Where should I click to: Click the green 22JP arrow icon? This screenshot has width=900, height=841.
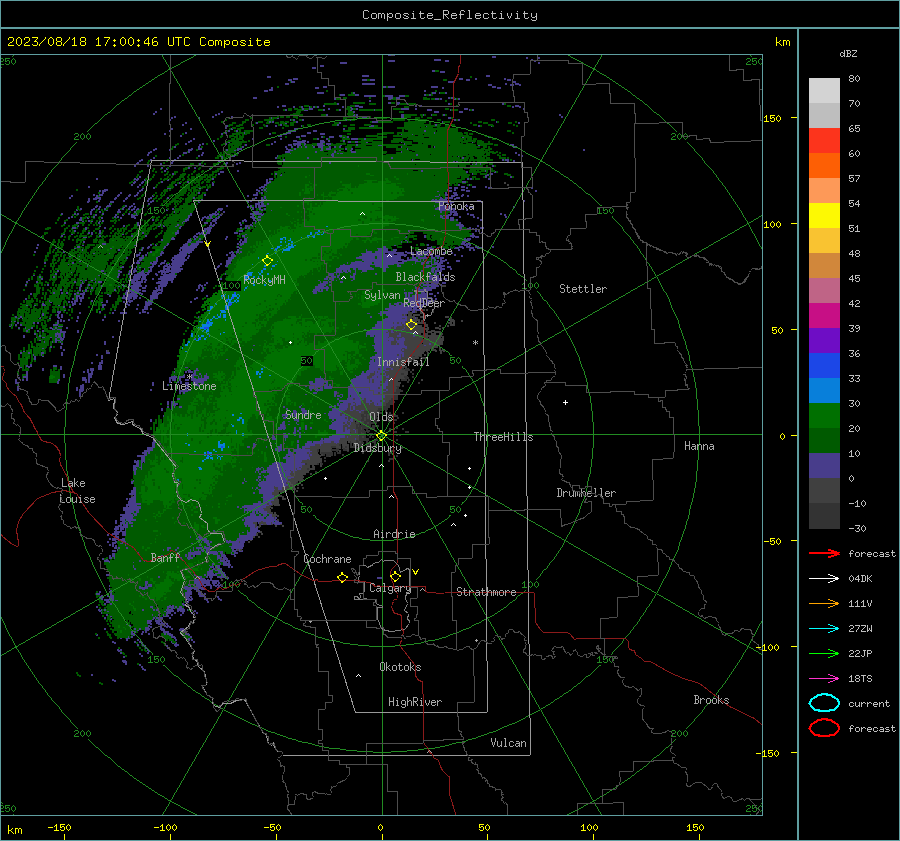824,653
